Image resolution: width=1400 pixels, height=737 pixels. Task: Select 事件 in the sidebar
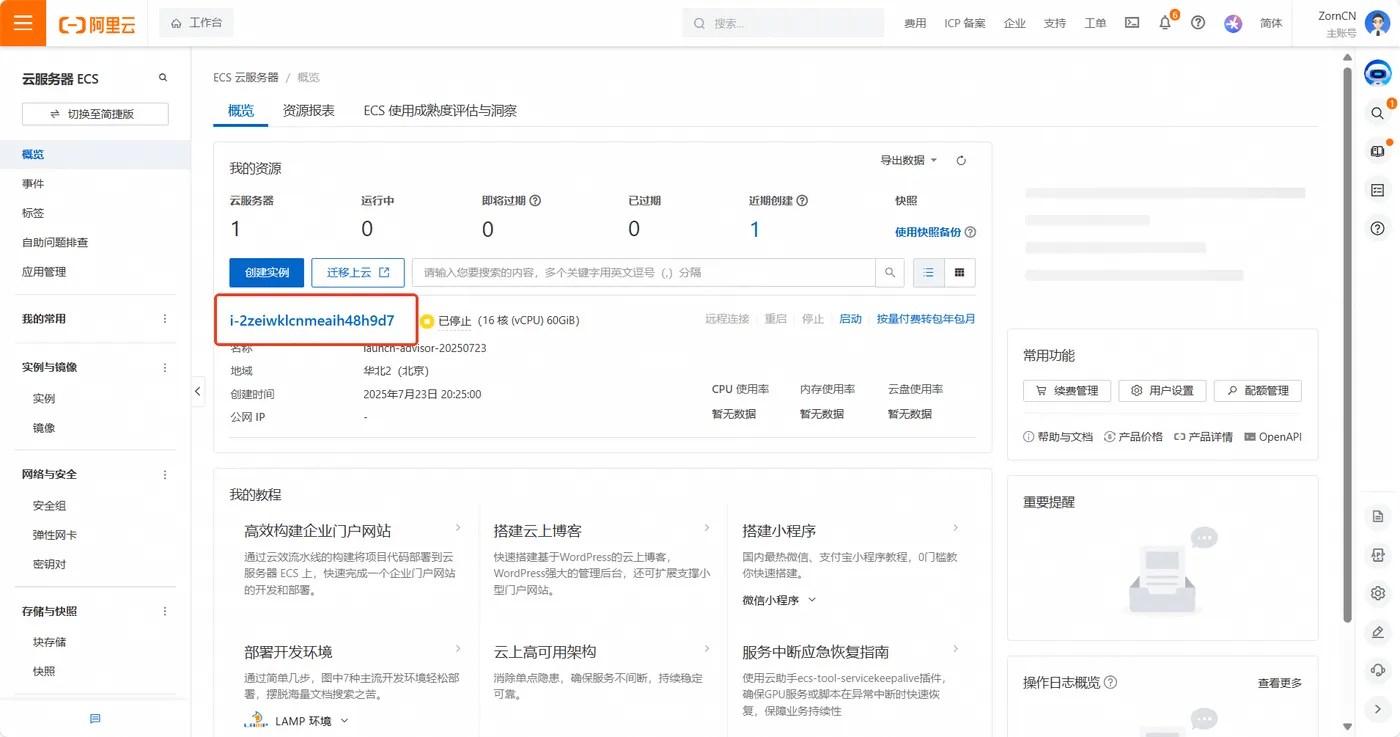pyautogui.click(x=33, y=184)
